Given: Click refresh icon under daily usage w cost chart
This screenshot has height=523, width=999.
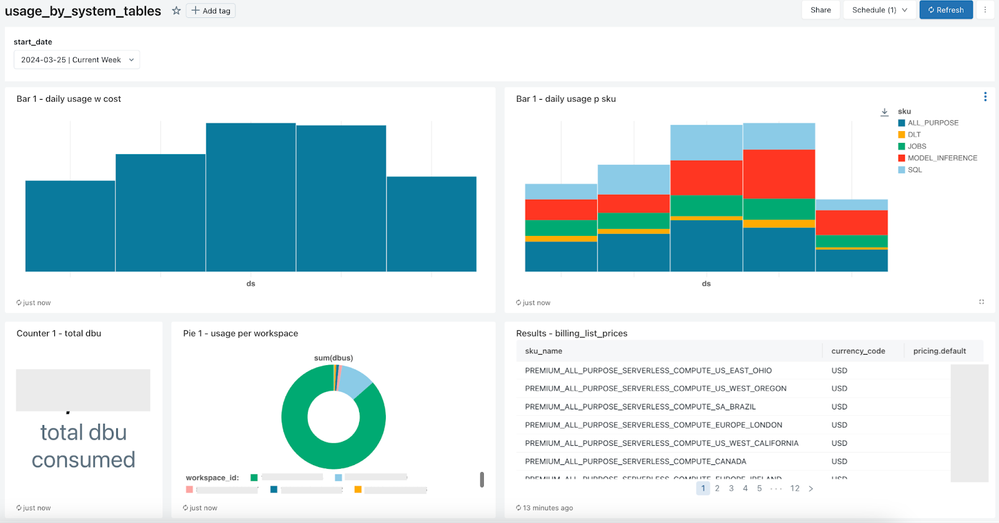Looking at the screenshot, I should point(19,302).
